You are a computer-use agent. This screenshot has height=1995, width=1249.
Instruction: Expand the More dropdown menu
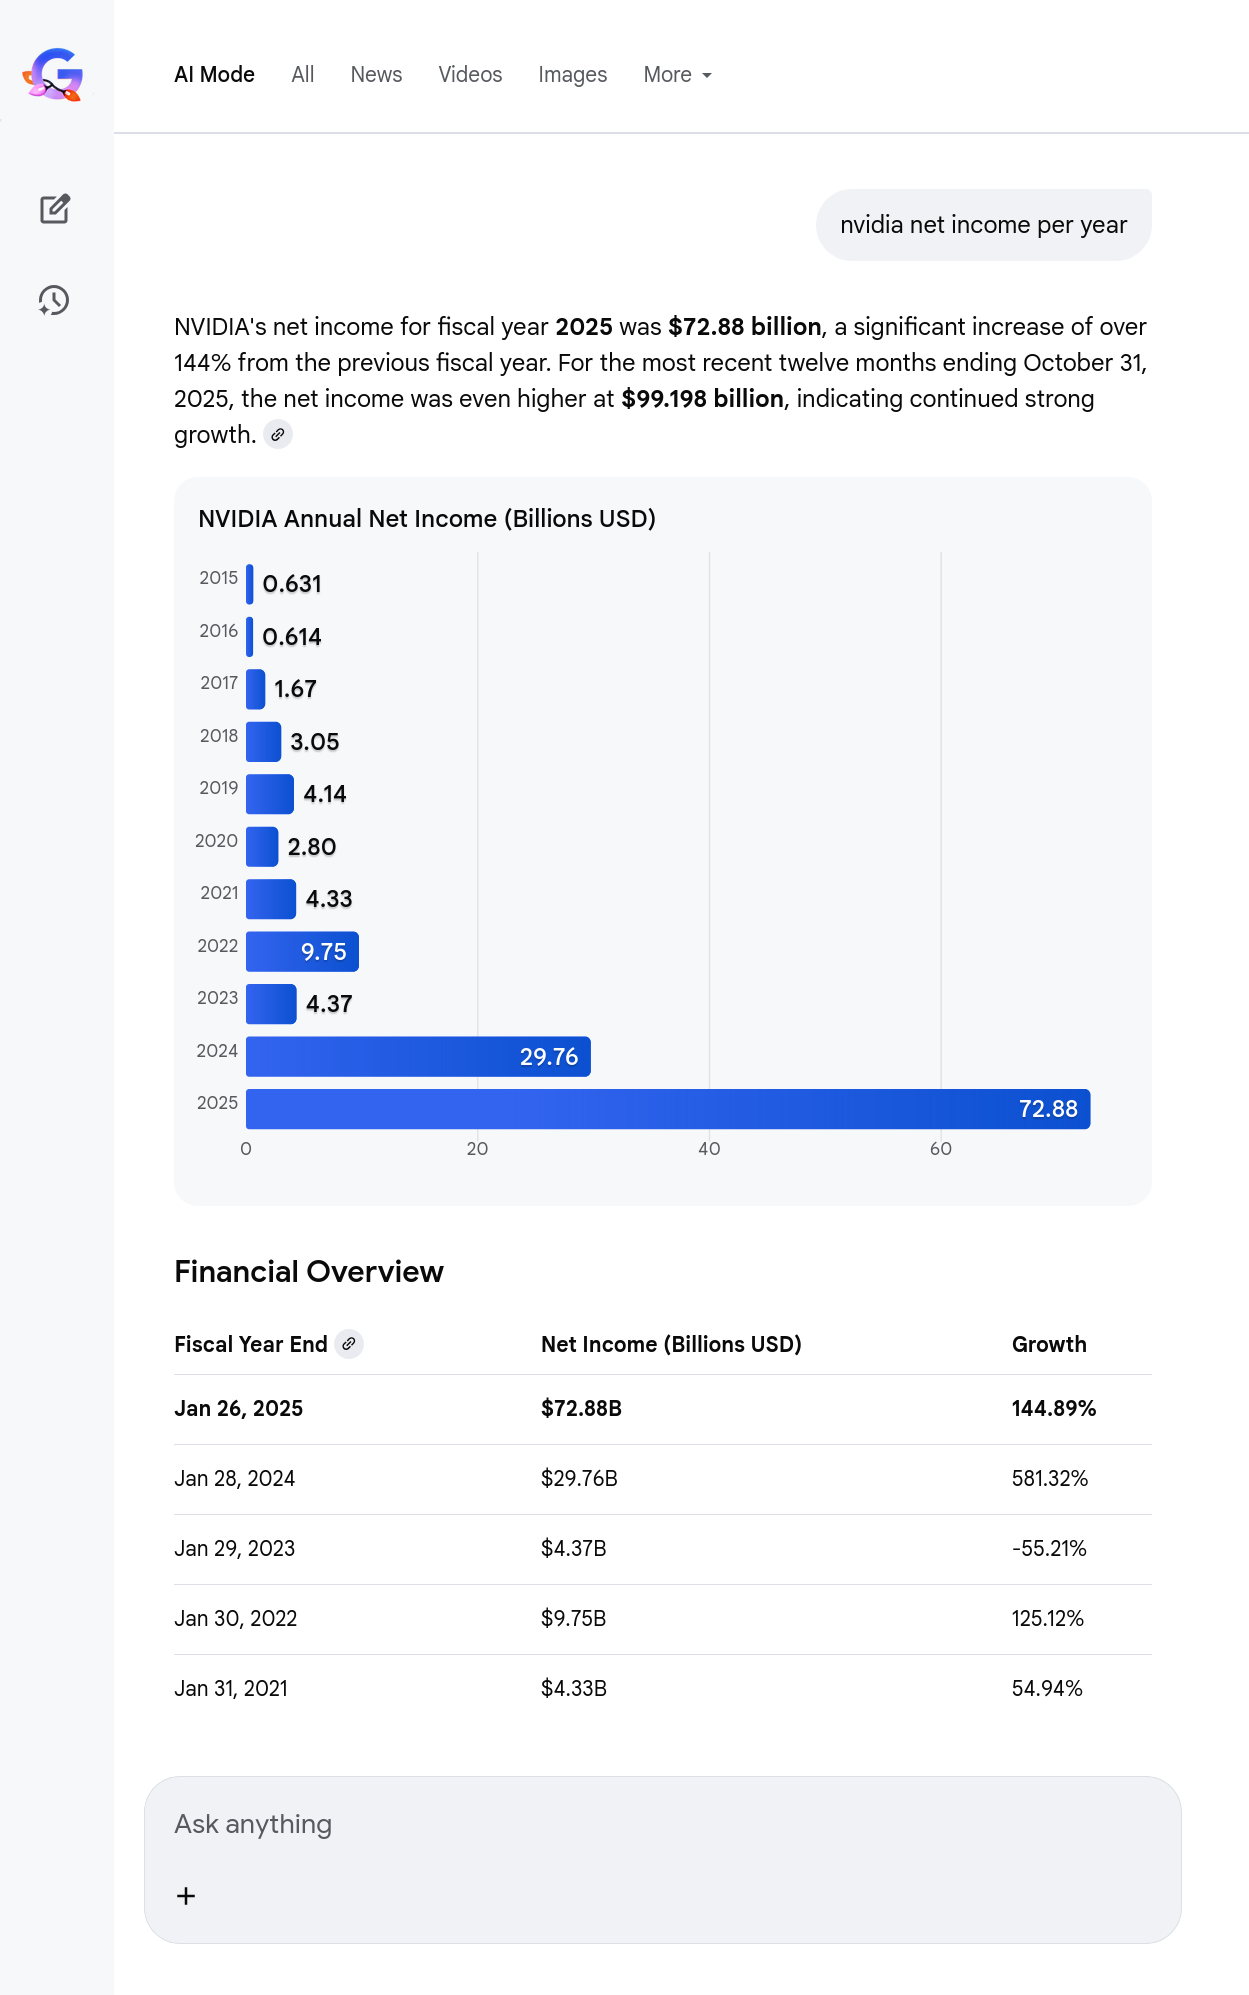(677, 75)
